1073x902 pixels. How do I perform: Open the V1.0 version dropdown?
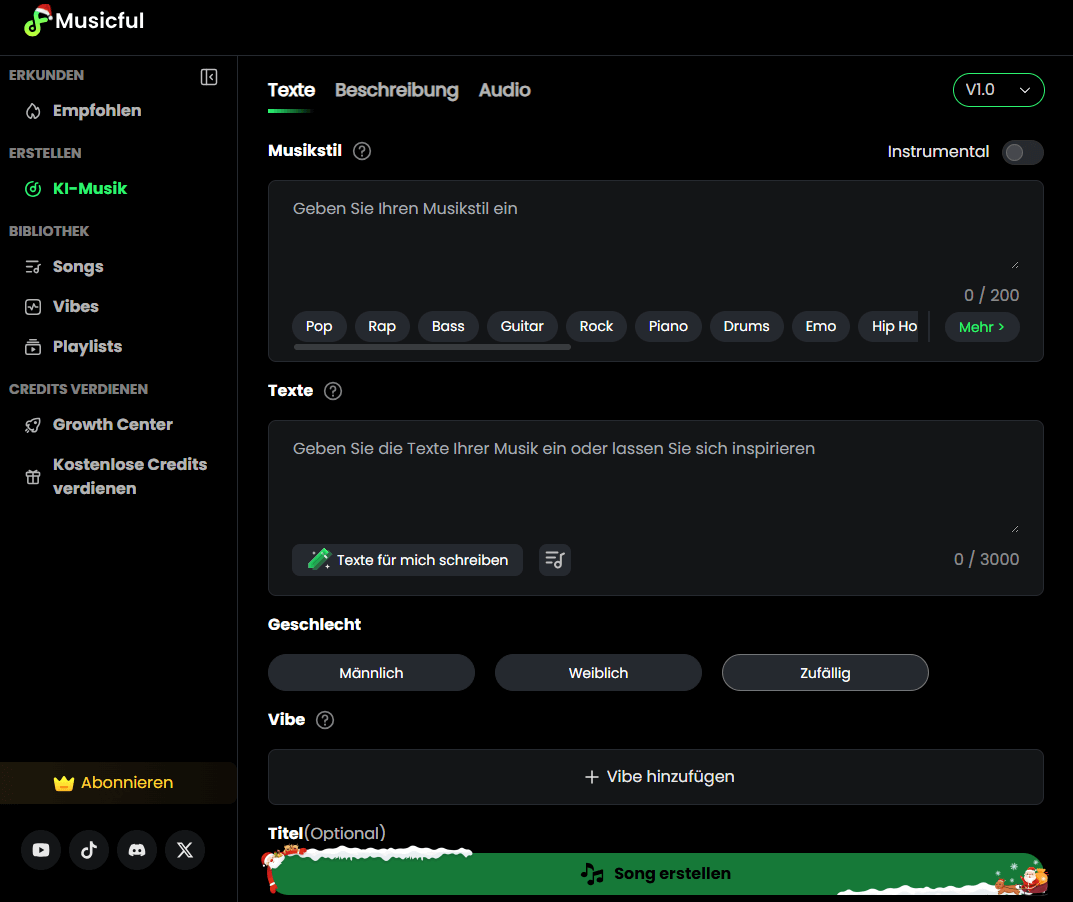pyautogui.click(x=998, y=90)
